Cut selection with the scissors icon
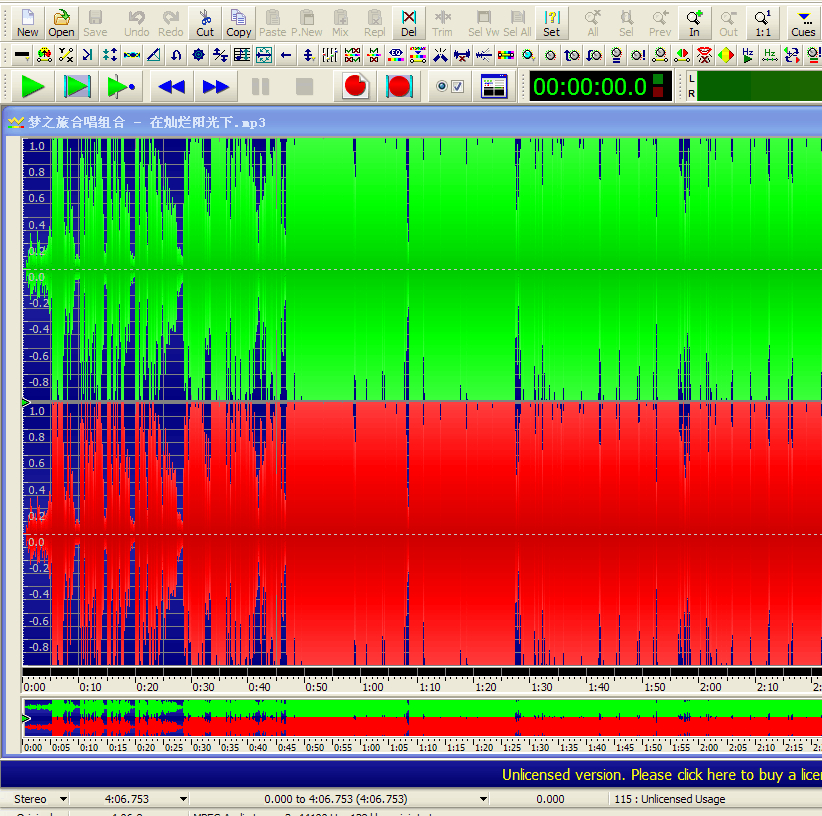 point(205,22)
